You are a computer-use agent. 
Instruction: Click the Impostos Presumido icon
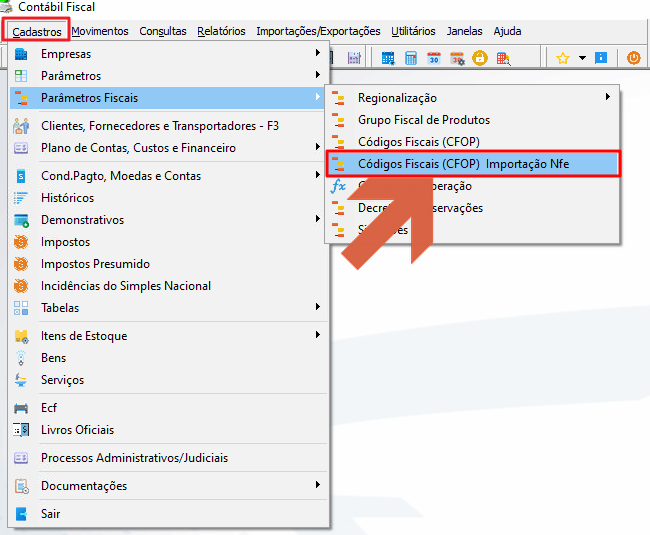tap(21, 264)
